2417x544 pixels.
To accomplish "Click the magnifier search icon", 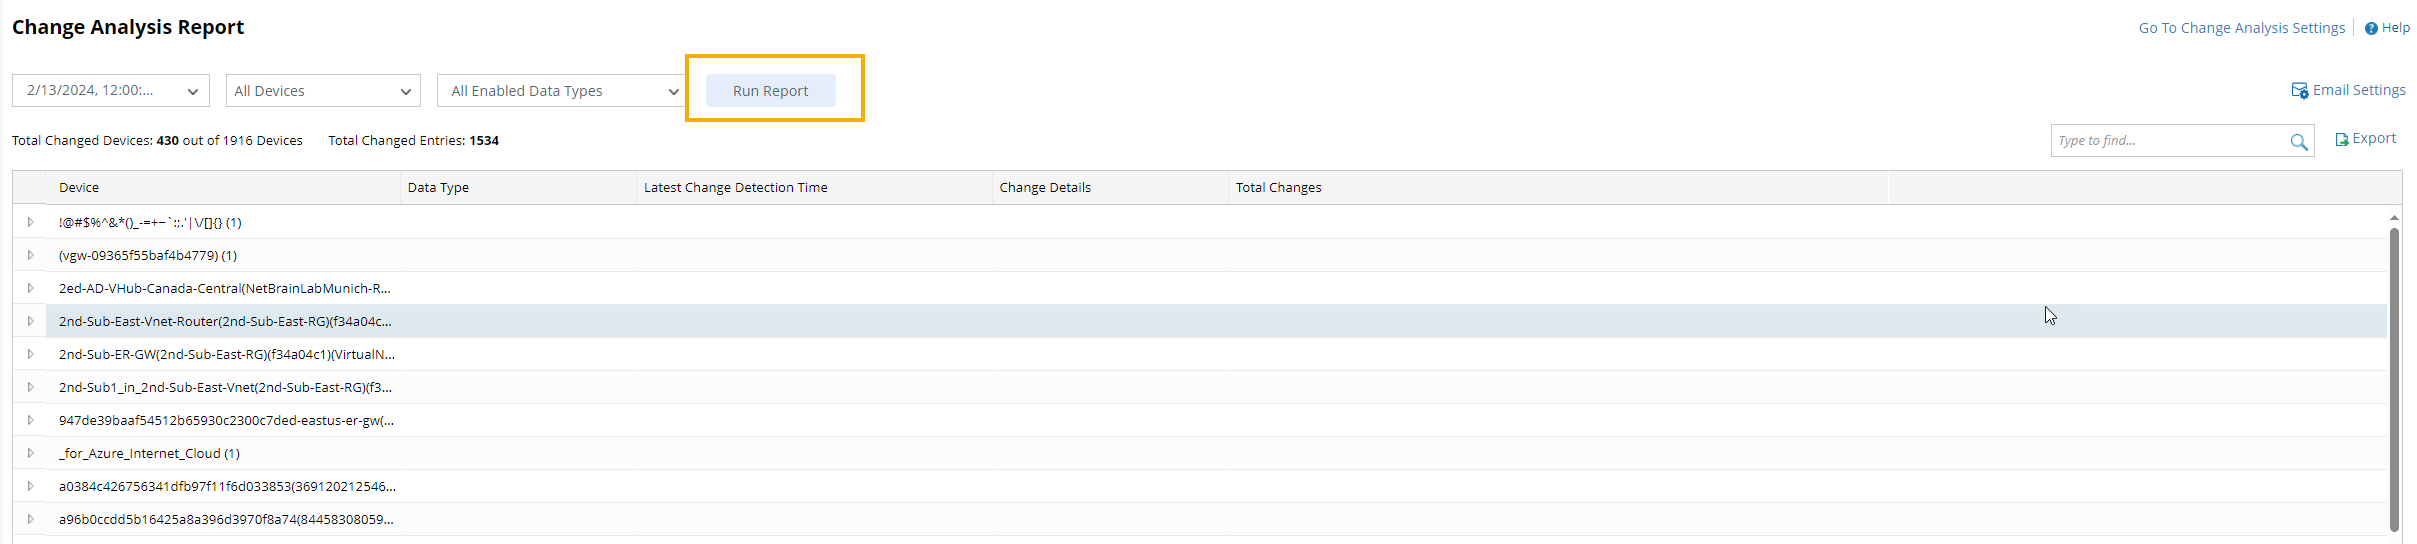I will [x=2299, y=142].
